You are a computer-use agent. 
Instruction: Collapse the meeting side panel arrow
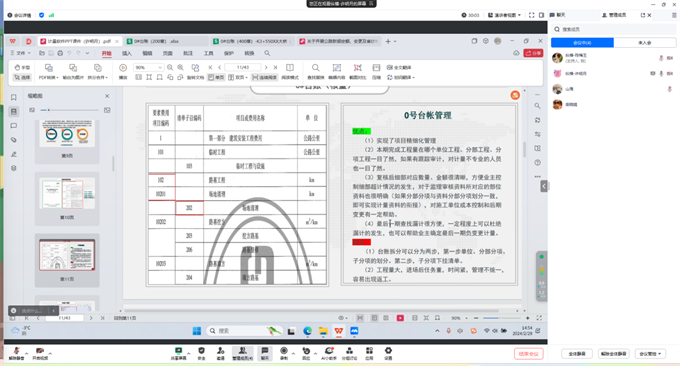[543, 186]
